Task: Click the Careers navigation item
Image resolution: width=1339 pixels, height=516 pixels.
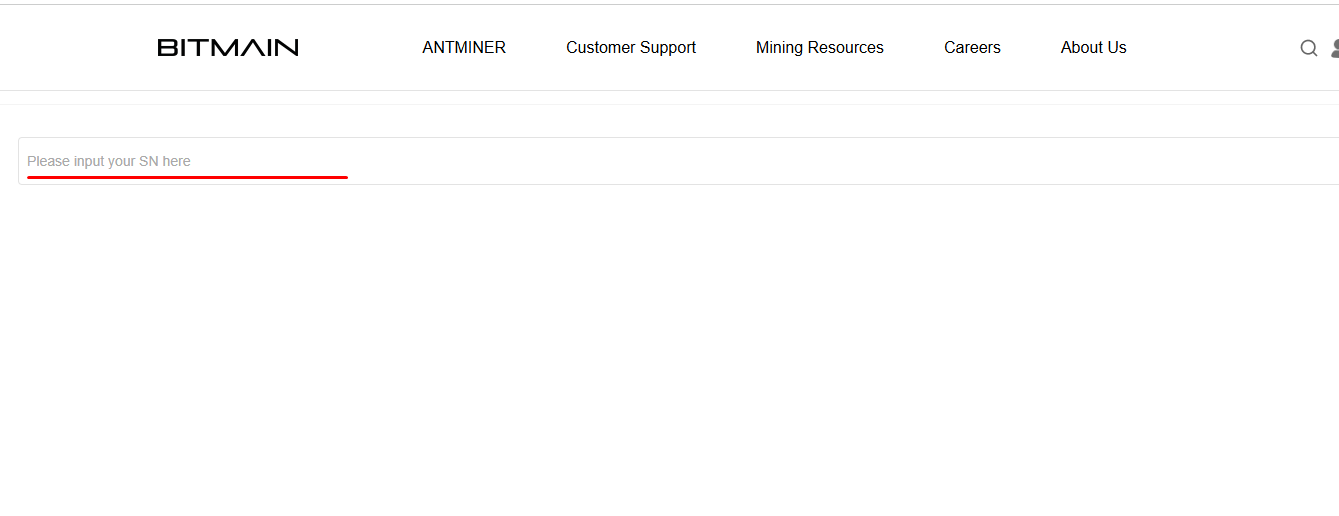Action: pos(972,47)
